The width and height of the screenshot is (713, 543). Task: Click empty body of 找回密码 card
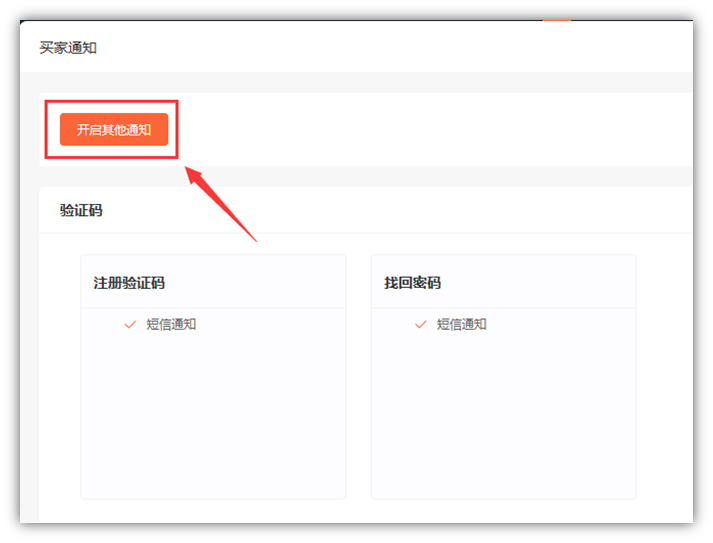click(x=503, y=420)
